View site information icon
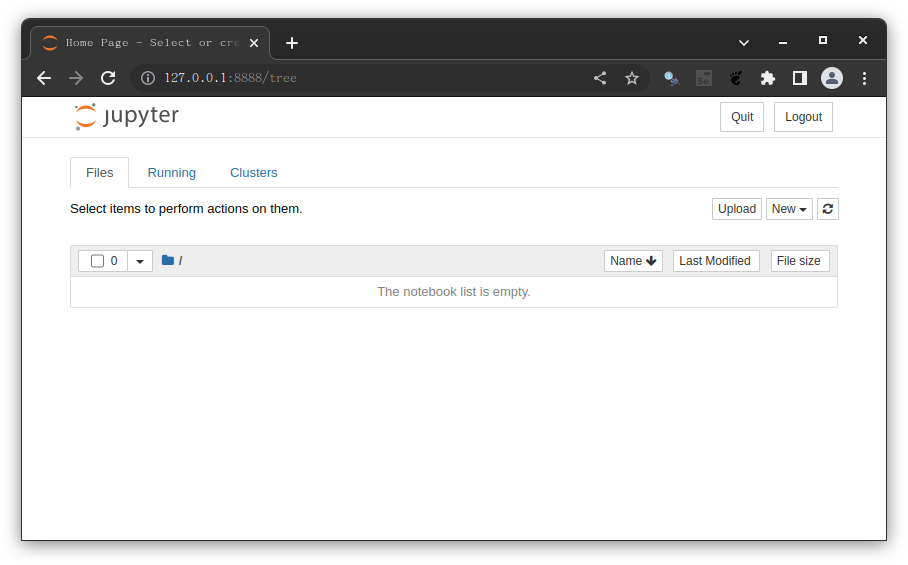The image size is (908, 565). 148,78
